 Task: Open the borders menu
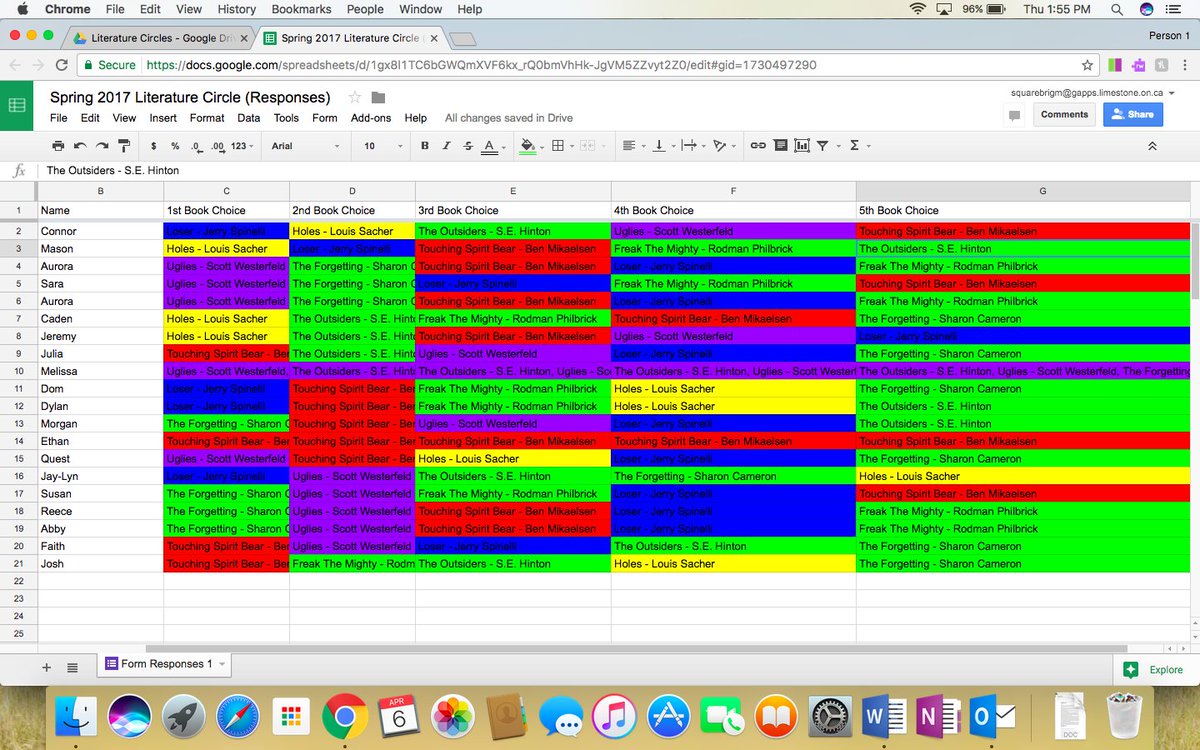560,146
